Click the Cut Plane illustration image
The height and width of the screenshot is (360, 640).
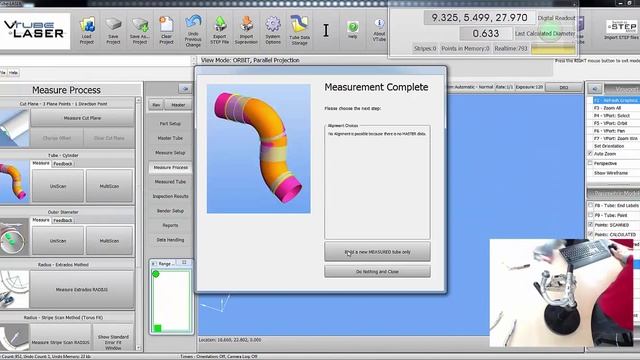click(x=15, y=128)
